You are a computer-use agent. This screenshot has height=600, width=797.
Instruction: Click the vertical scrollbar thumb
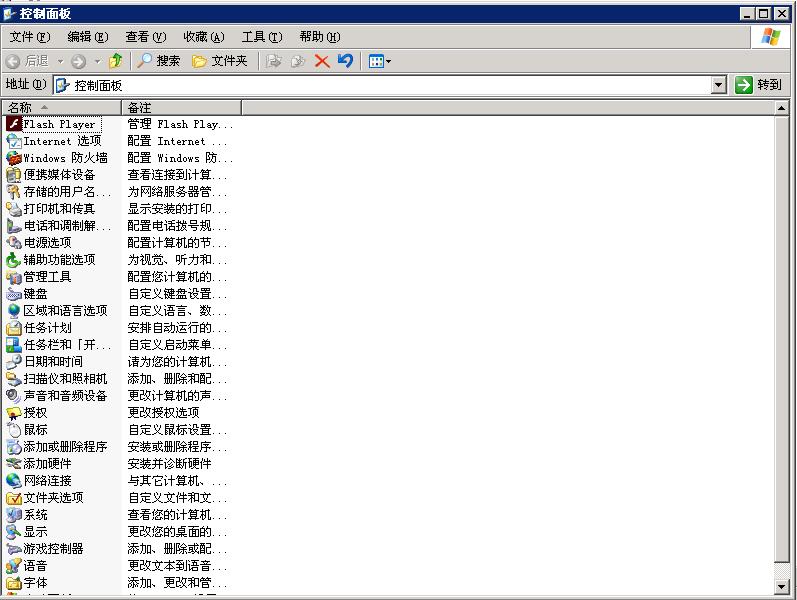[782, 339]
